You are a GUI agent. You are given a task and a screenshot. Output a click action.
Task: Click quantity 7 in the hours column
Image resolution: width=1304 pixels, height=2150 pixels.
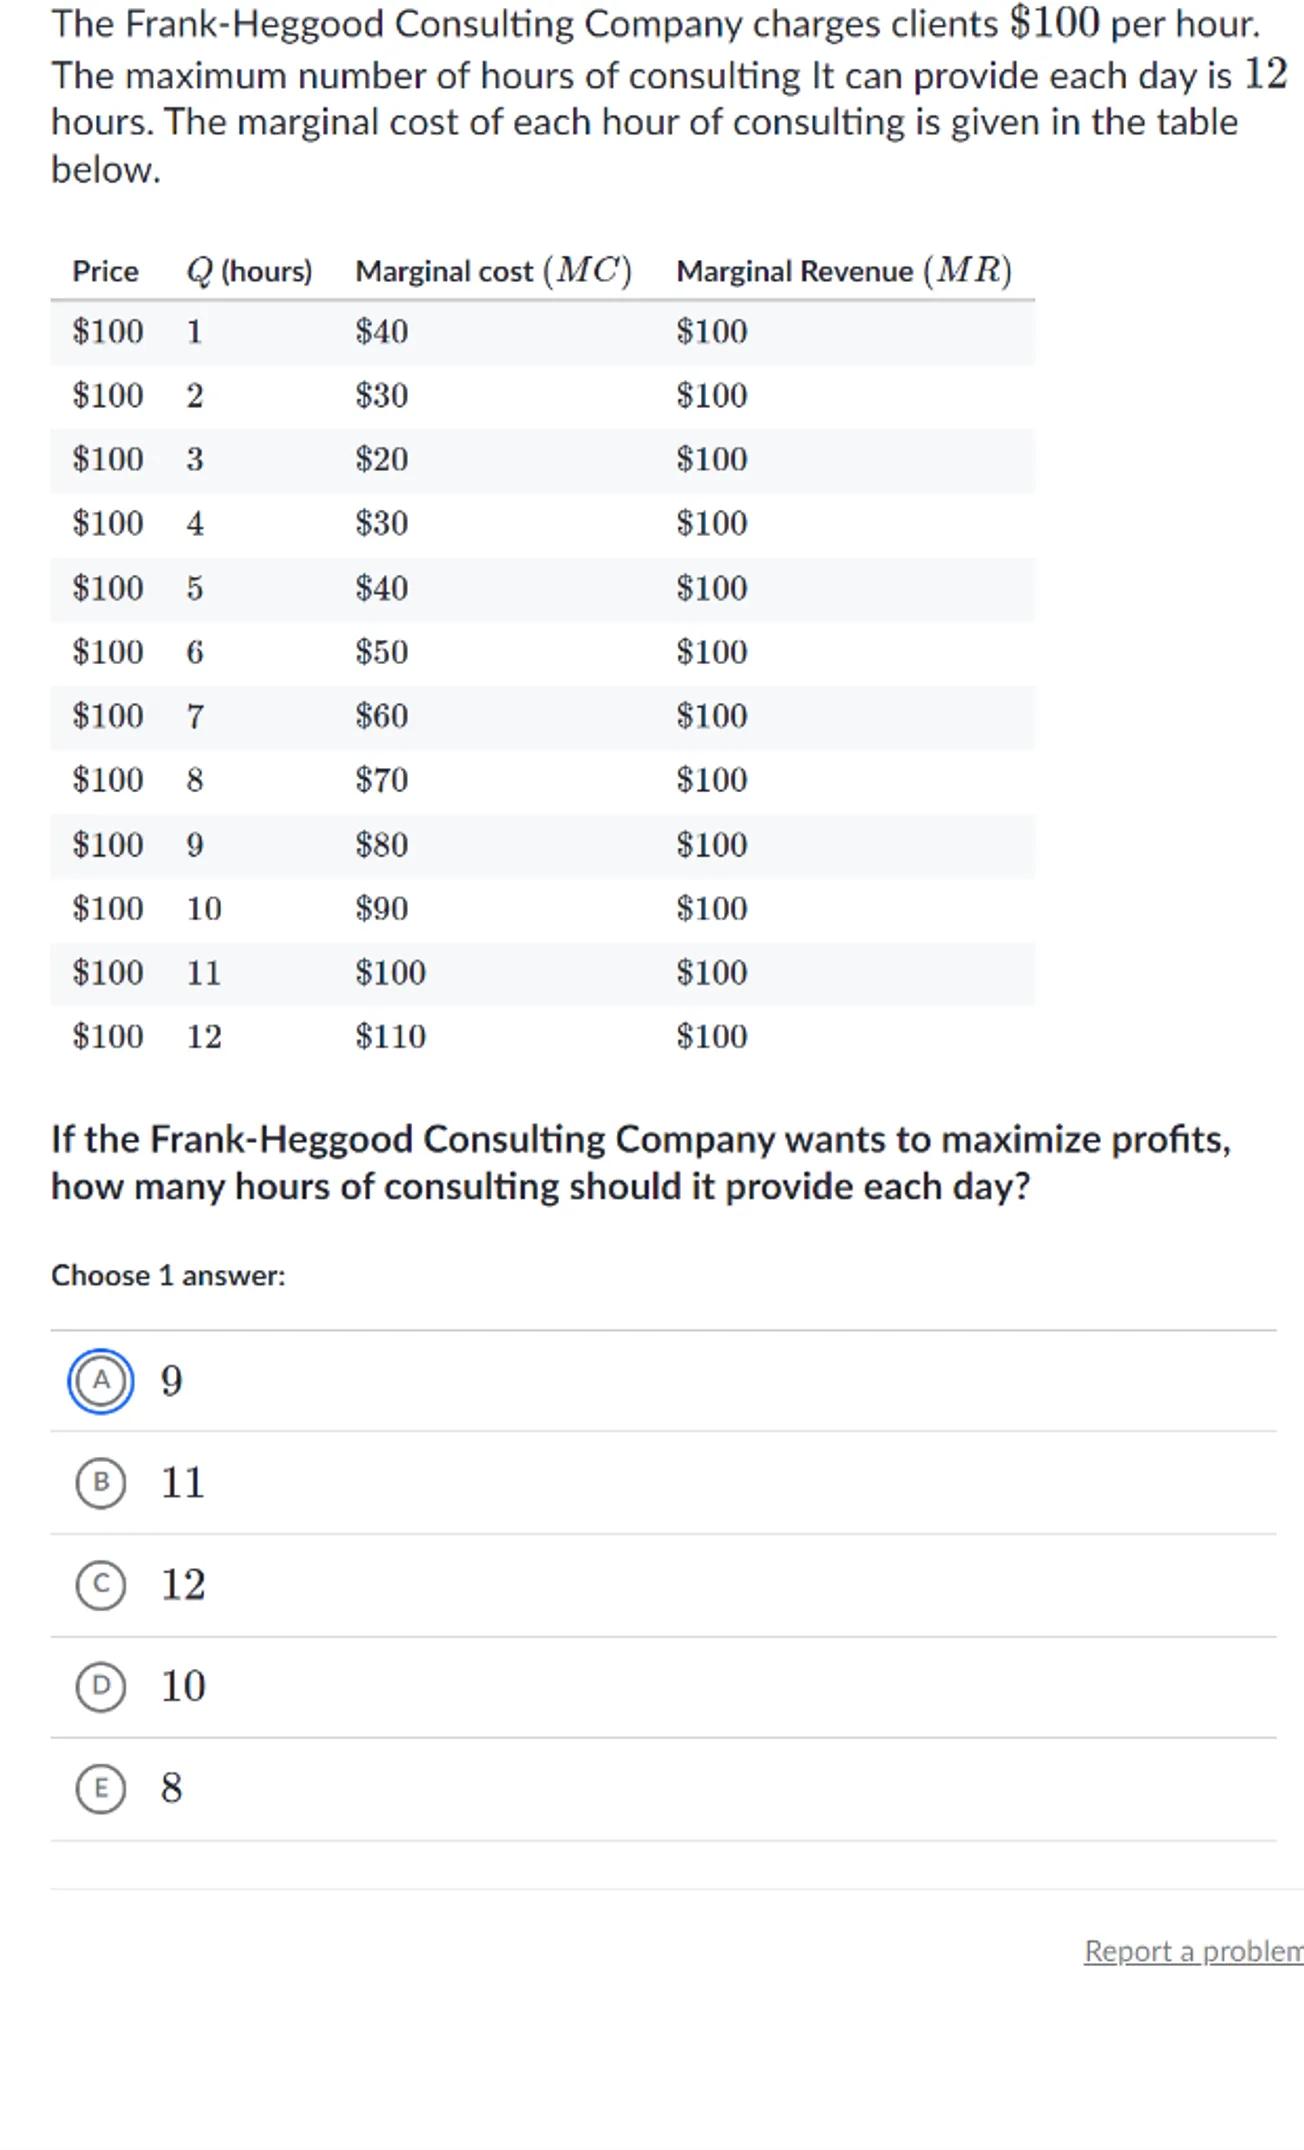coord(195,716)
